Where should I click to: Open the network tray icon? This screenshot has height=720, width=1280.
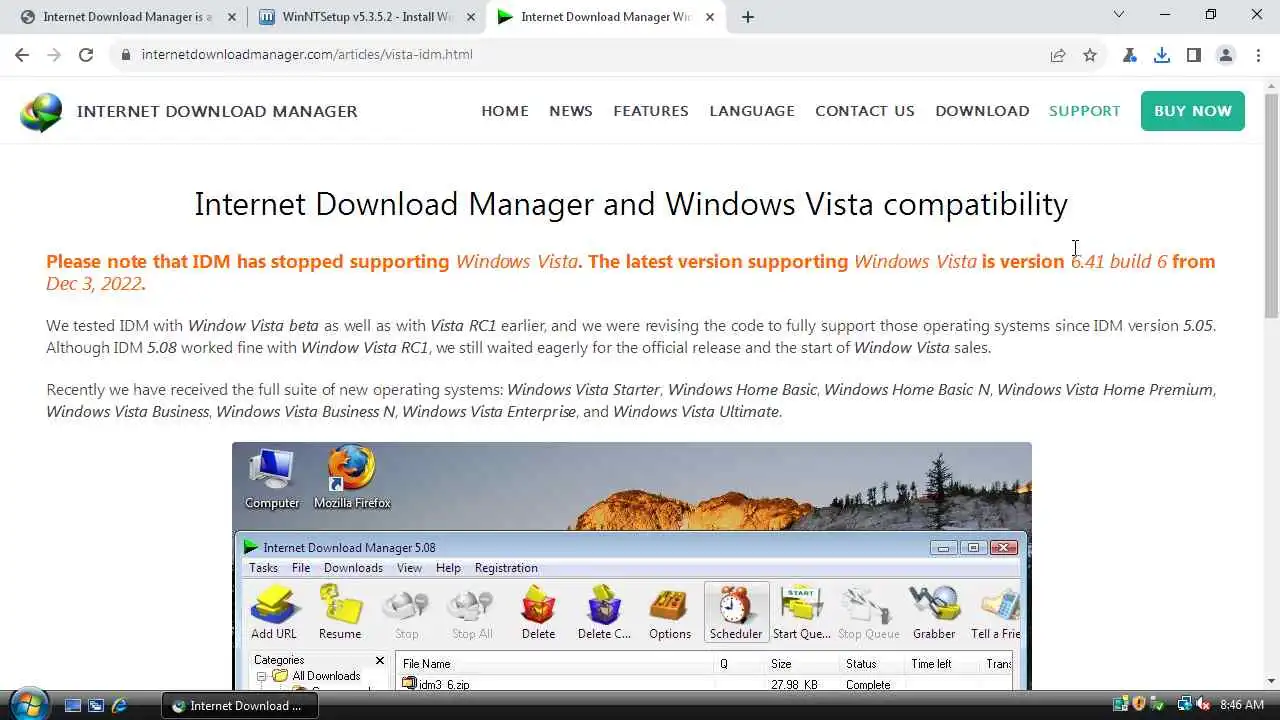coord(1184,705)
